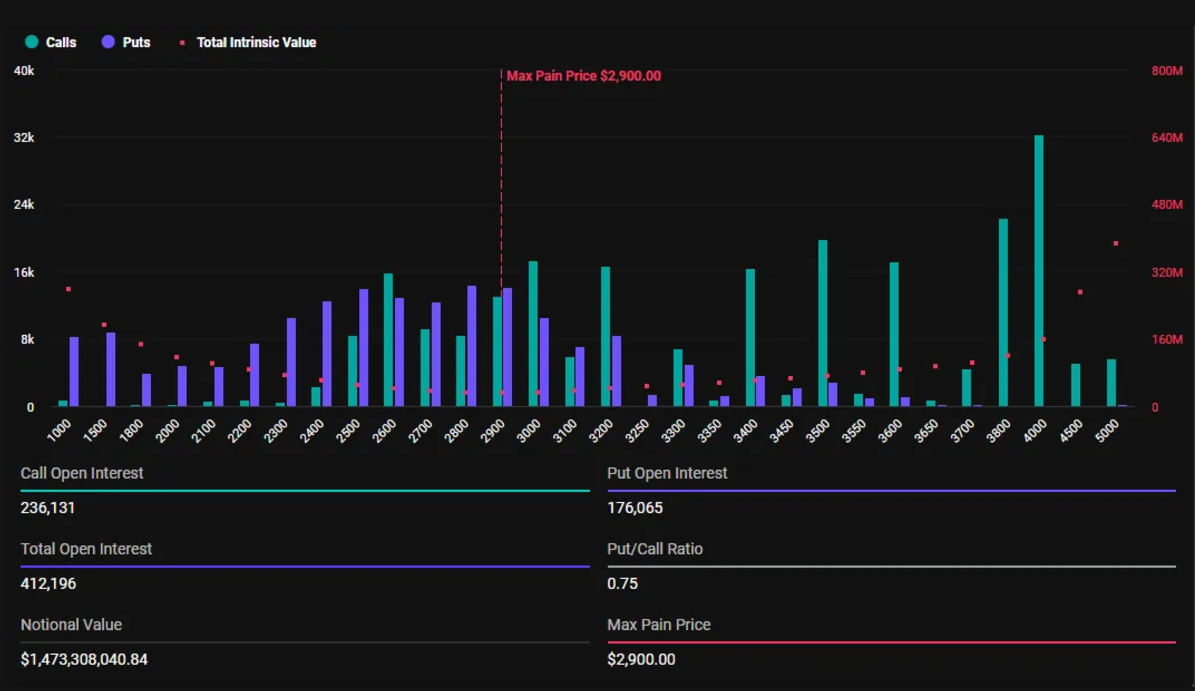The width and height of the screenshot is (1195, 691).
Task: Select the Puts bar at strike 2300
Action: (x=291, y=362)
